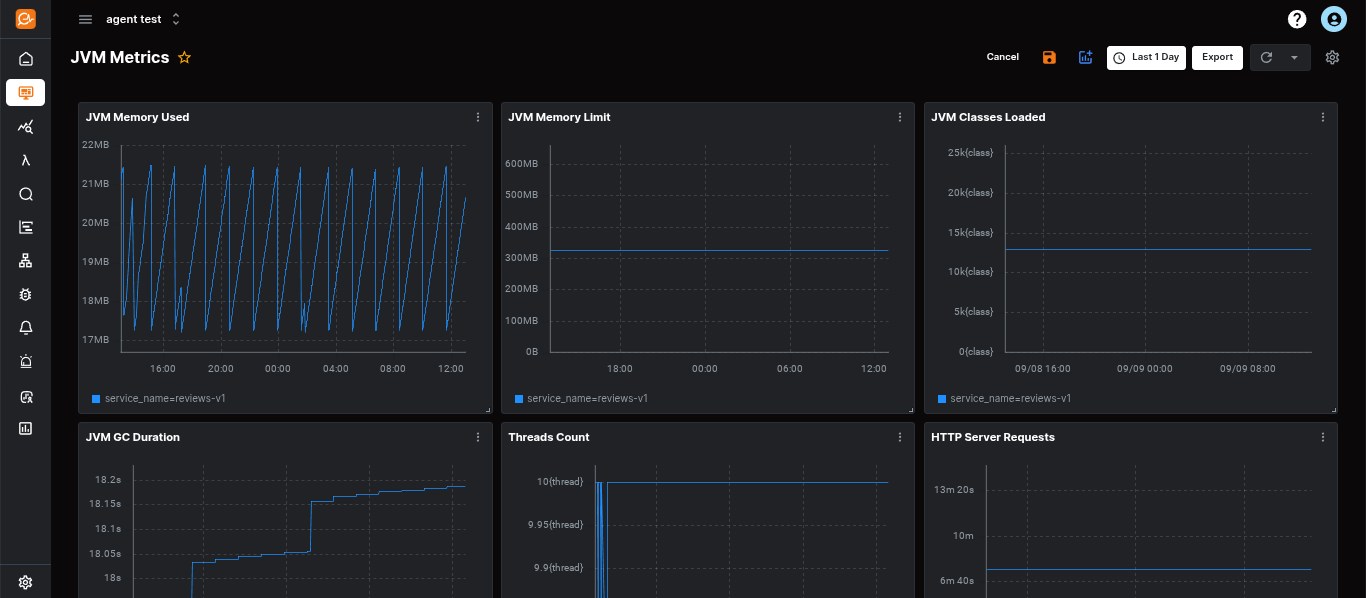Save the dashboard with the orange disk icon
The image size is (1366, 598).
point(1049,58)
